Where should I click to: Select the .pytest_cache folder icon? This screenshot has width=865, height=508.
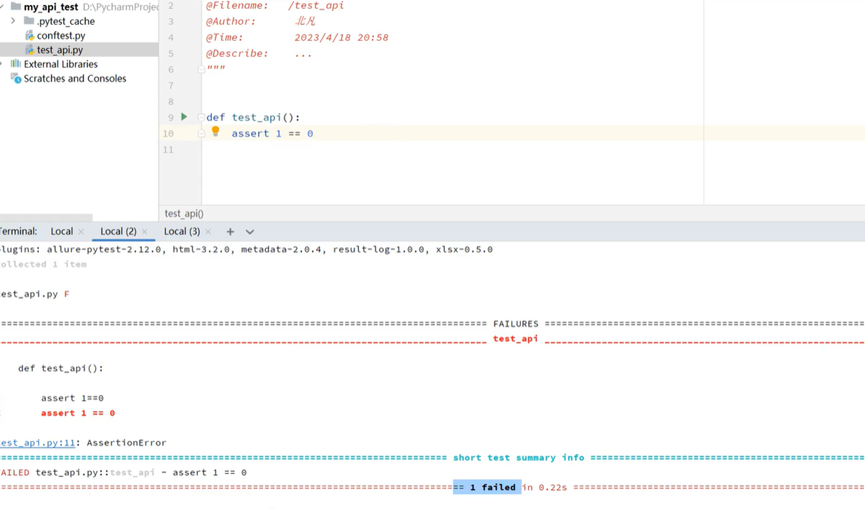point(29,21)
